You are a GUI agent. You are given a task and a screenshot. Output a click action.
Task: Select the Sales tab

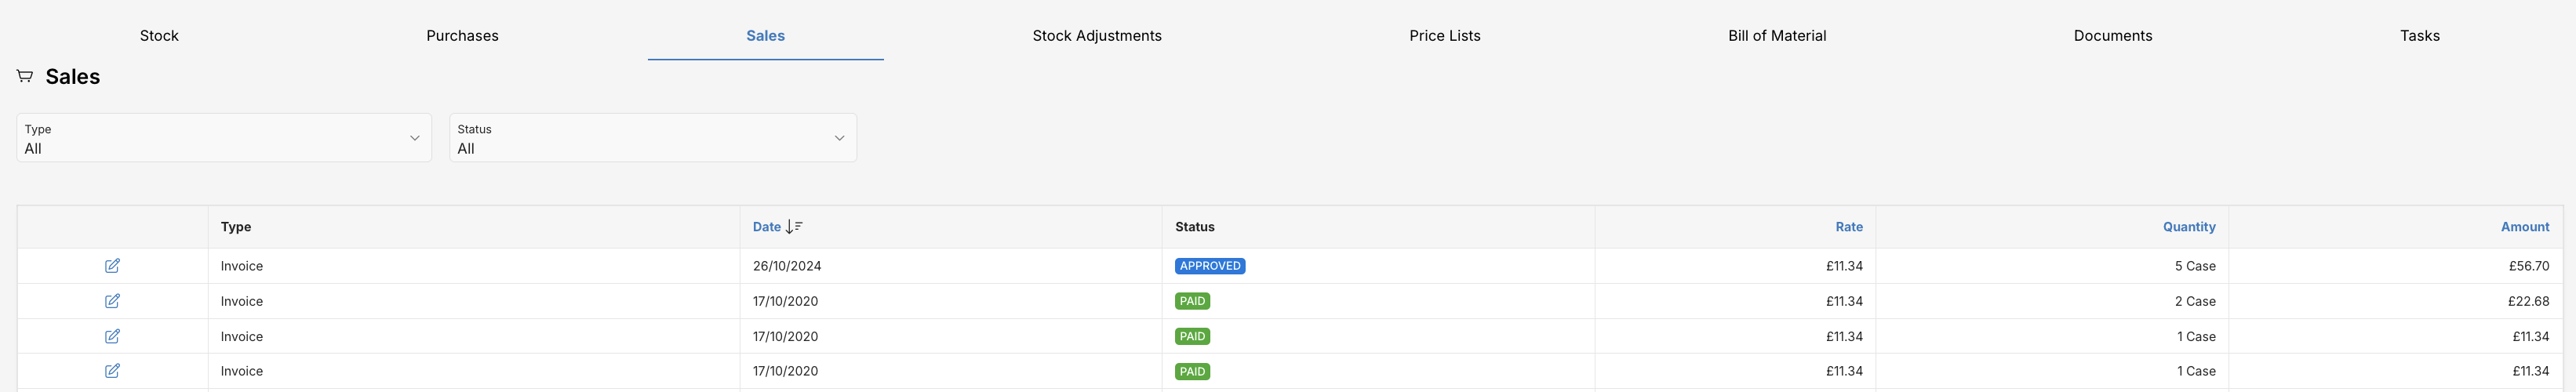[x=765, y=36]
